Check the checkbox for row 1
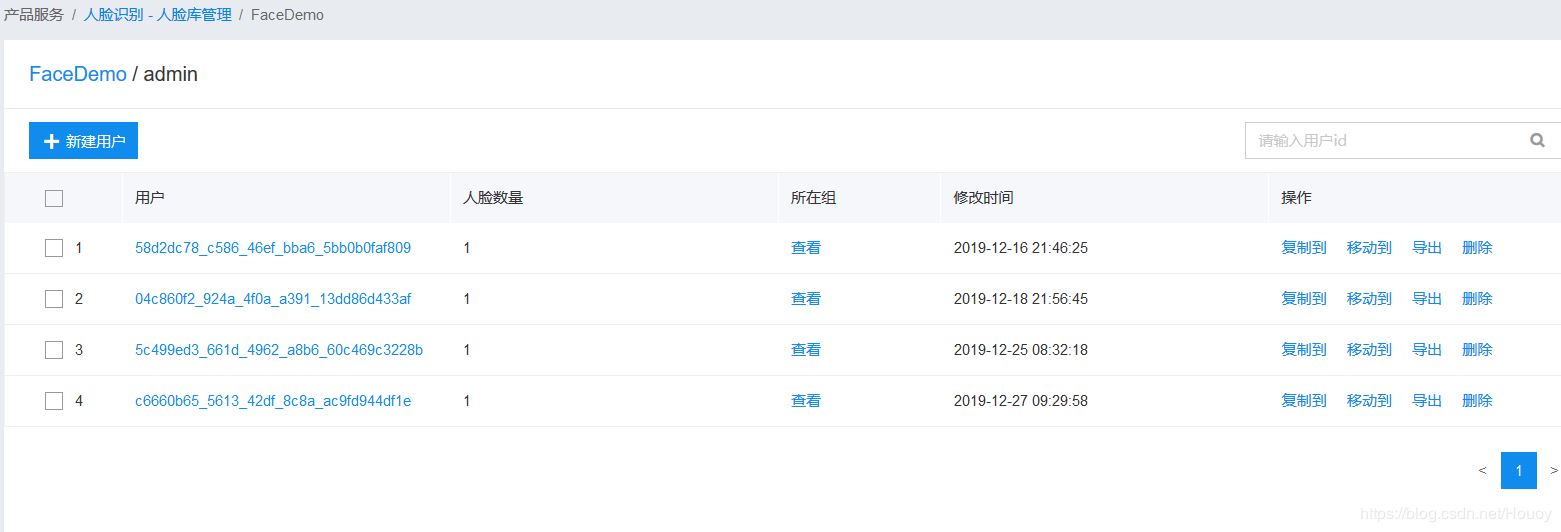Screen dimensions: 1561x532 click(x=54, y=248)
